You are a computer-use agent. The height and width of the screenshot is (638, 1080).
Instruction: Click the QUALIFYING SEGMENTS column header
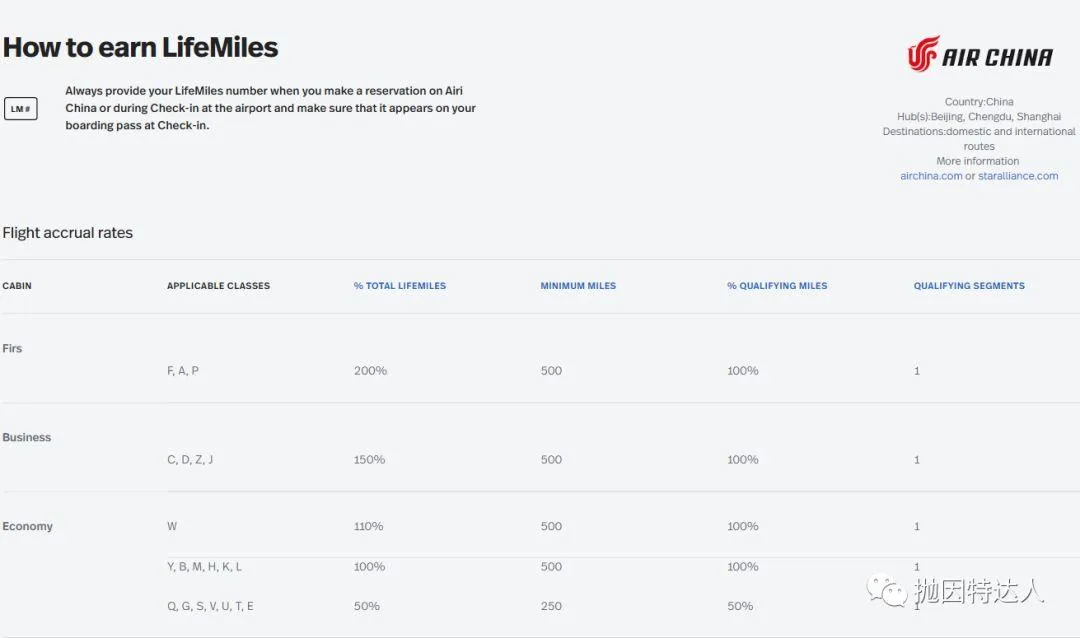pyautogui.click(x=969, y=286)
